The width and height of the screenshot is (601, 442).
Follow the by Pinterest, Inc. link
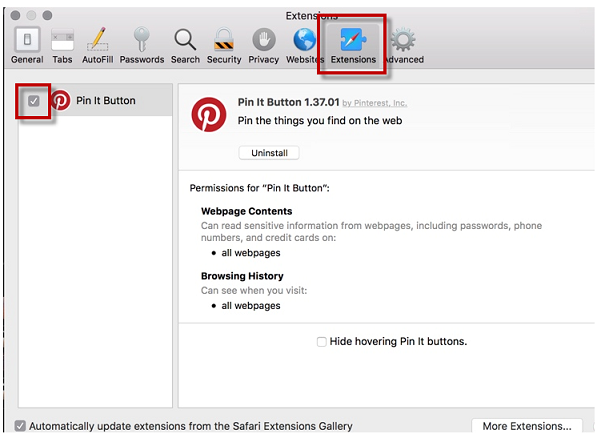pyautogui.click(x=374, y=103)
